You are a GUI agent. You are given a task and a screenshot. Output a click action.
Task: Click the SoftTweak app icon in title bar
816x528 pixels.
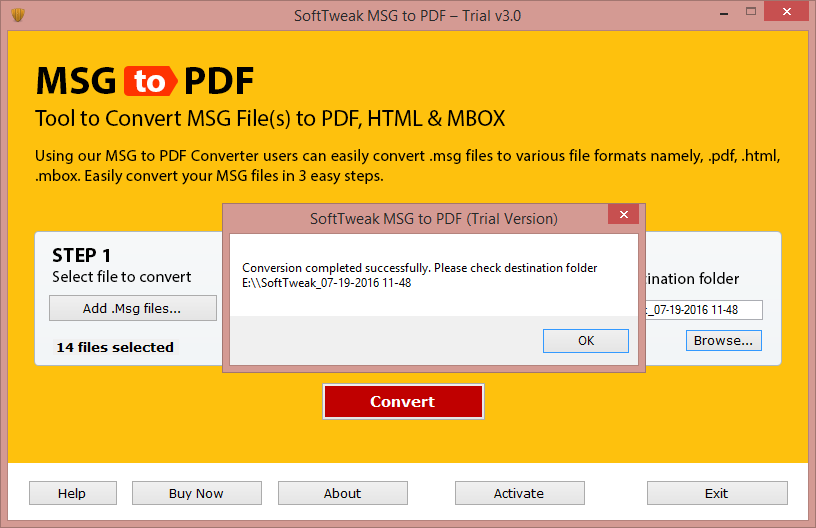click(18, 15)
